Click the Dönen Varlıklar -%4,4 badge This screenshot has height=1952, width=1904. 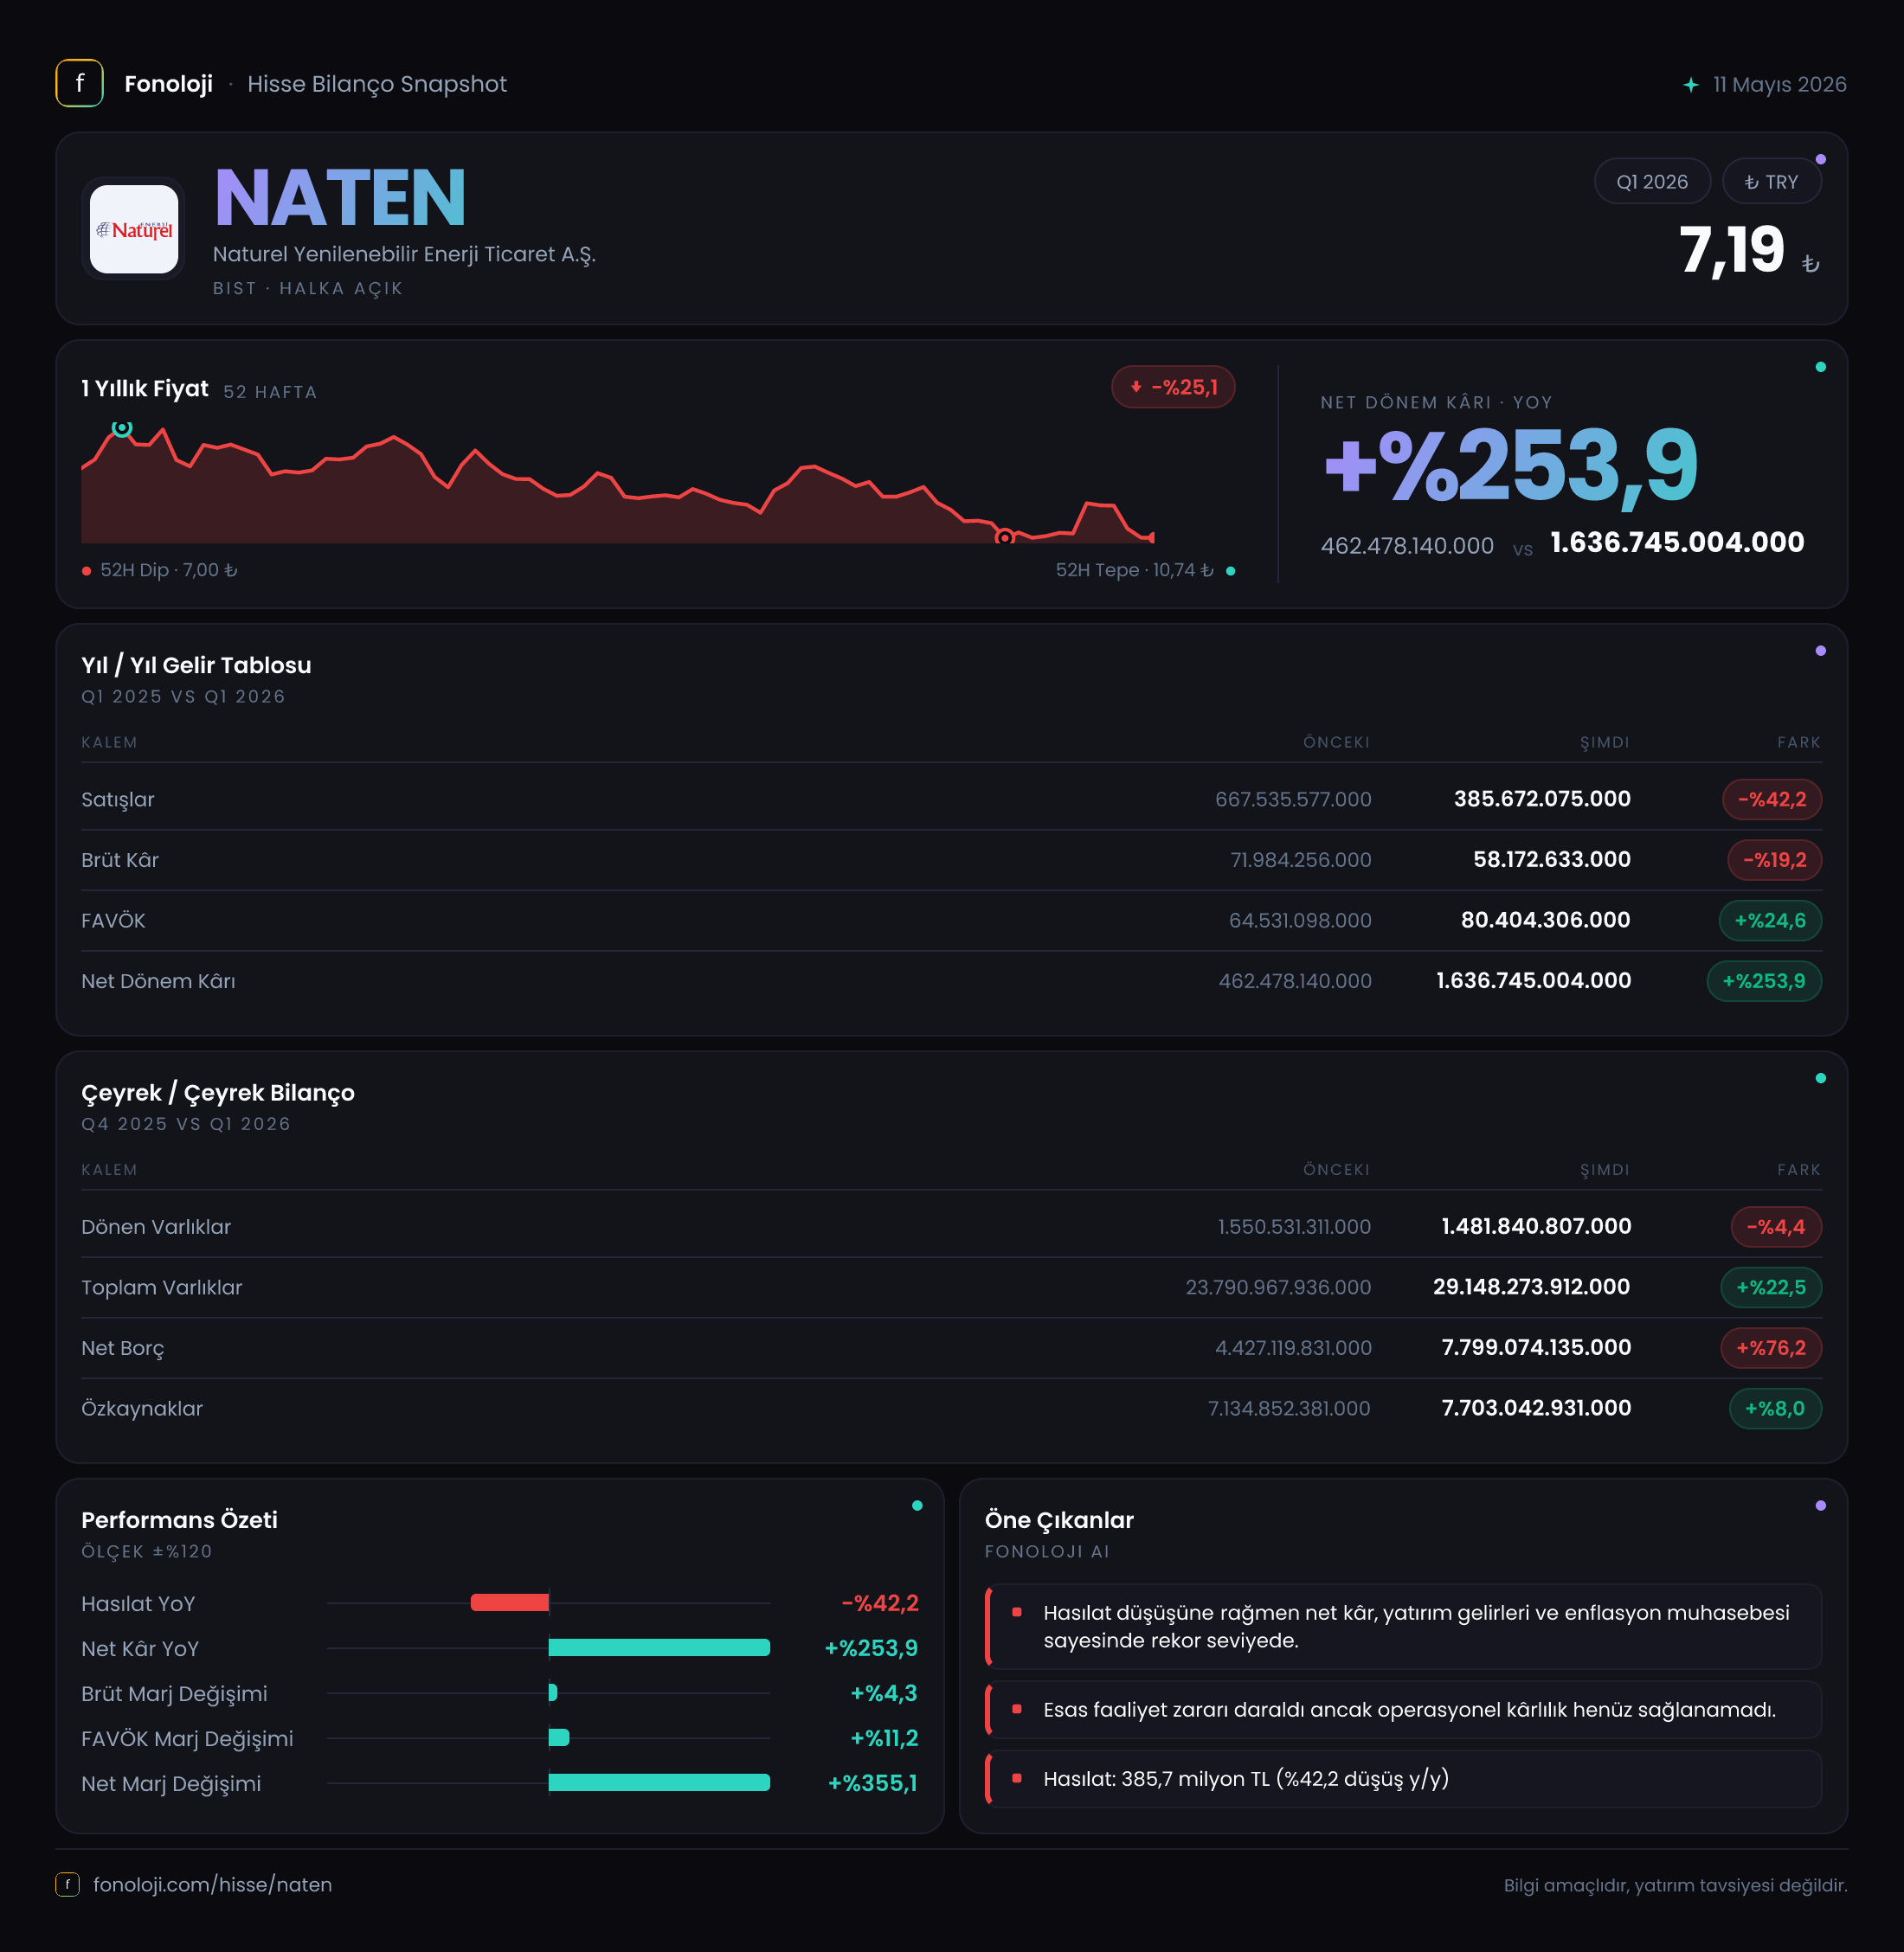click(x=1775, y=1227)
